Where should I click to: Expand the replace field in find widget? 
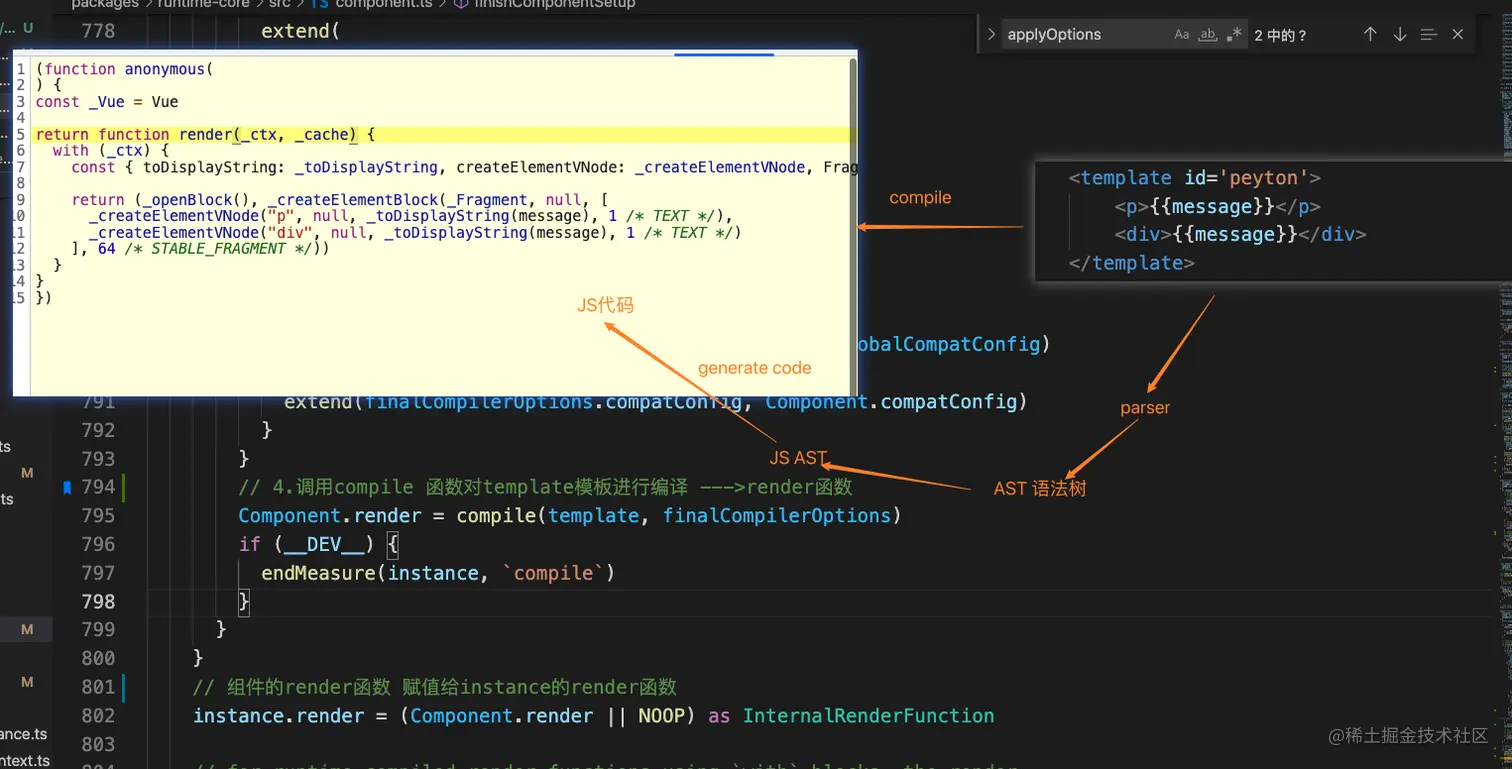pos(991,34)
